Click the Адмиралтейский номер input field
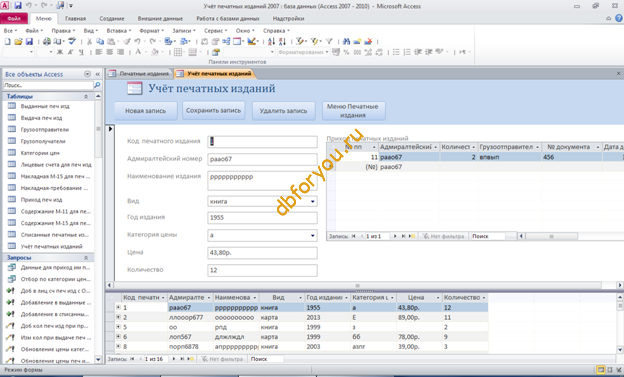Image resolution: width=624 pixels, height=377 pixels. (262, 159)
